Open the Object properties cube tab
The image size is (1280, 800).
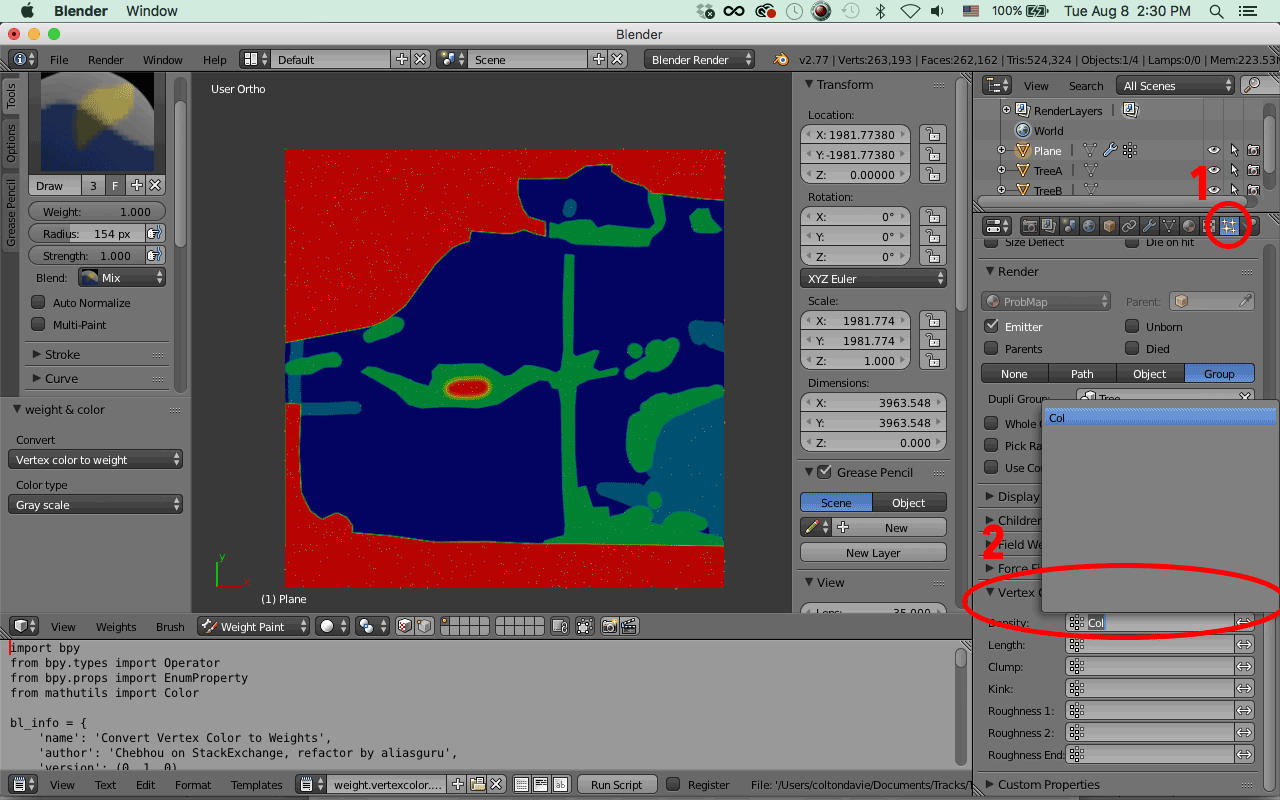[1109, 226]
